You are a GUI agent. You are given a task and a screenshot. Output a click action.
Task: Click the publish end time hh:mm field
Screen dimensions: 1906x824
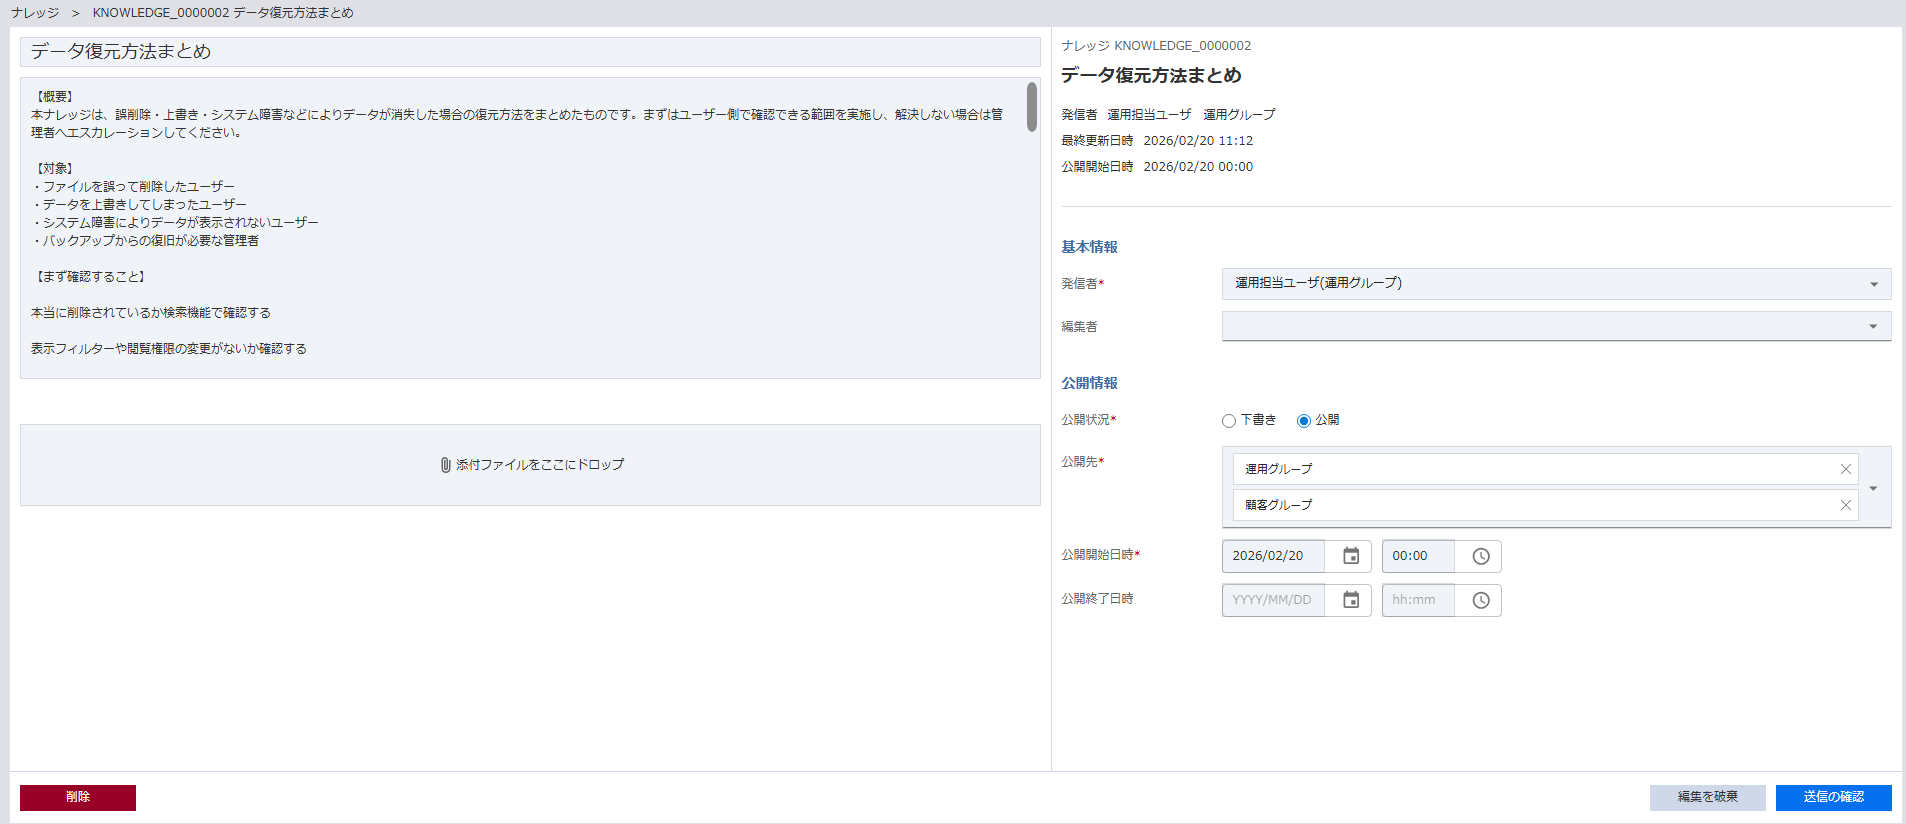click(x=1417, y=600)
